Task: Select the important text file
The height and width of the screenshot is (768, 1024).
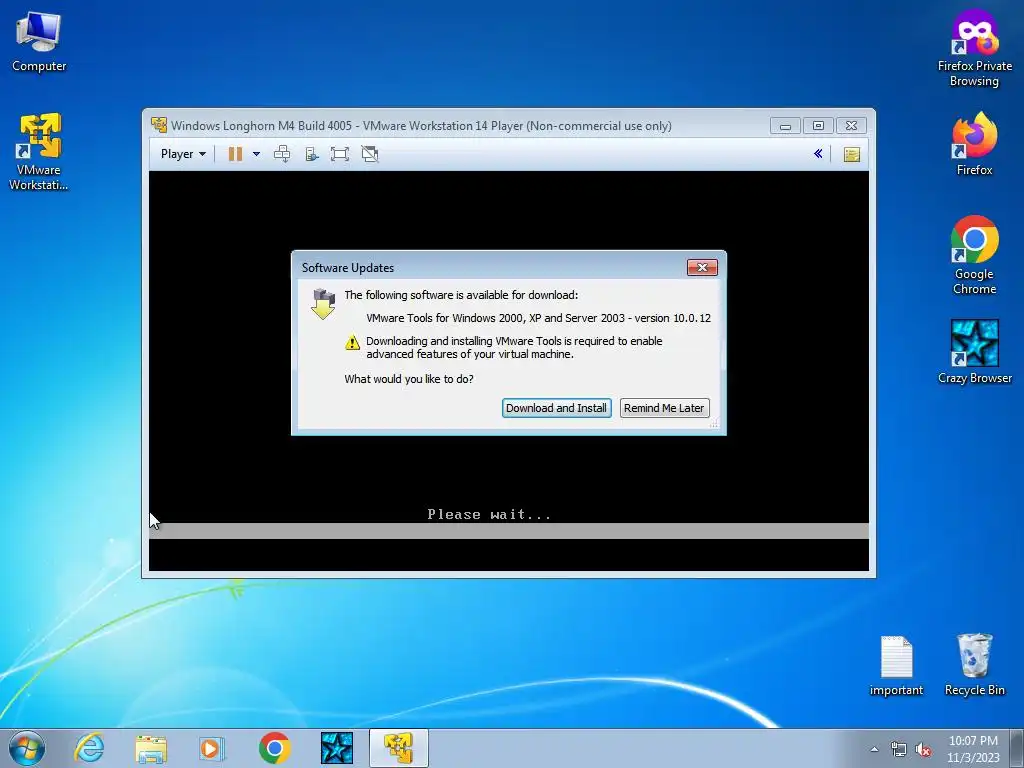Action: click(896, 666)
